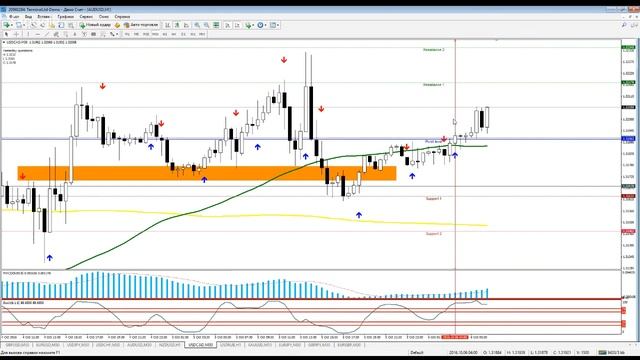The height and width of the screenshot is (360, 640).
Task: Switch to the USDJPY,M30 chart tab
Action: (78, 345)
